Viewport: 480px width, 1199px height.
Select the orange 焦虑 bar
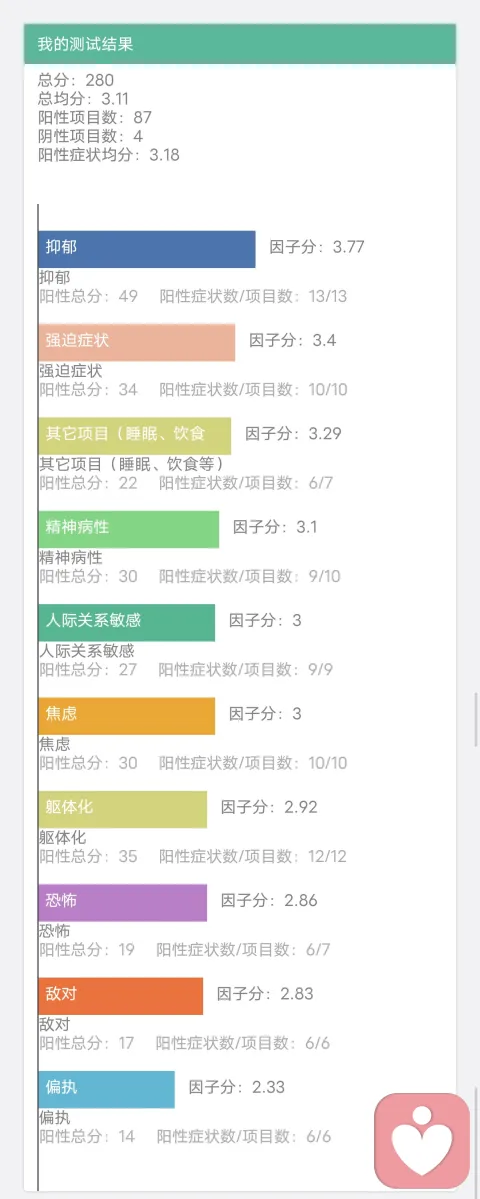pos(127,716)
